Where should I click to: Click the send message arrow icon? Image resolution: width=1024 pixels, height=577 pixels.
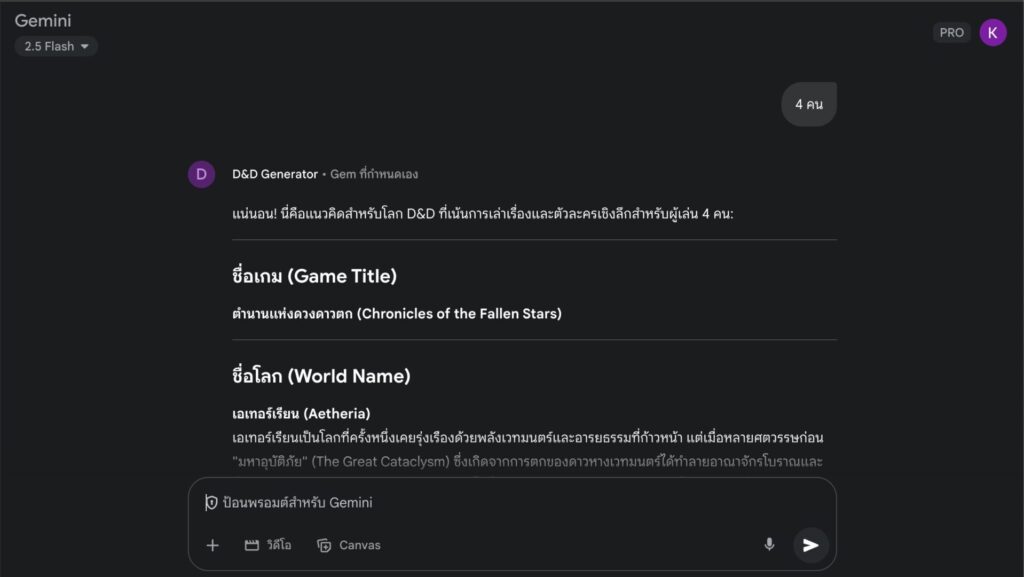click(x=810, y=545)
